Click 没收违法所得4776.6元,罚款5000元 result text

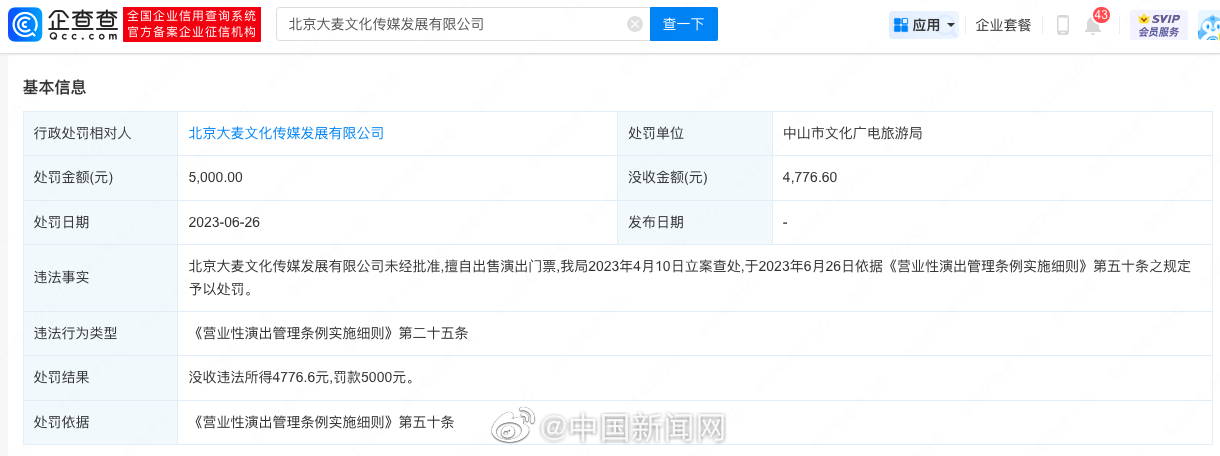point(301,378)
